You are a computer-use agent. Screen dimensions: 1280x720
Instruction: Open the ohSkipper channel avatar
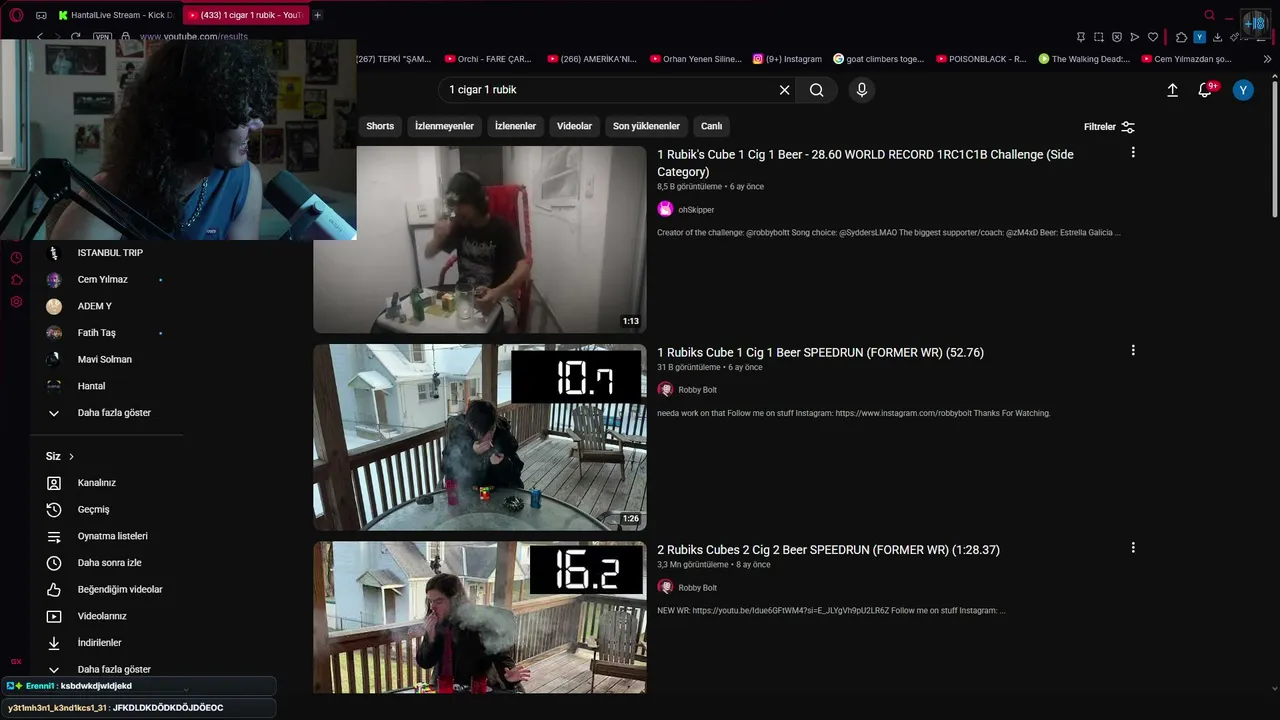(x=665, y=209)
